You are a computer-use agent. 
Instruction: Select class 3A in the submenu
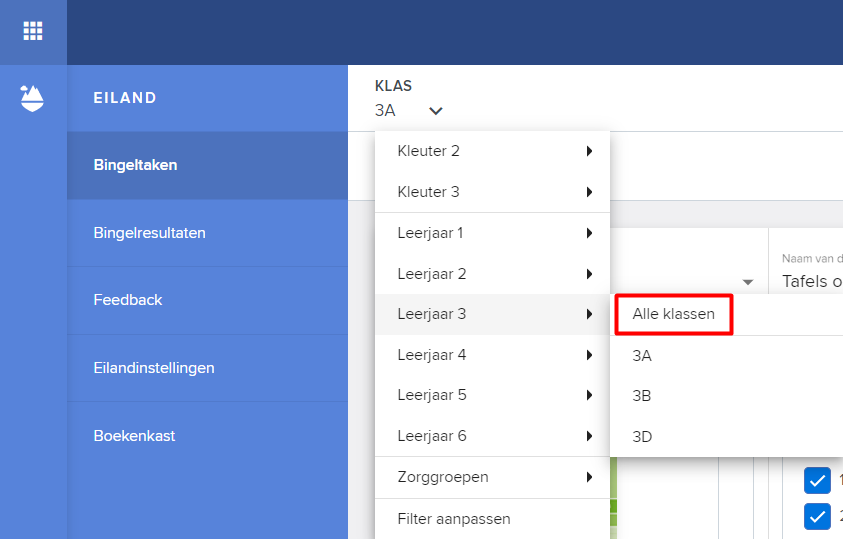pyautogui.click(x=726, y=356)
